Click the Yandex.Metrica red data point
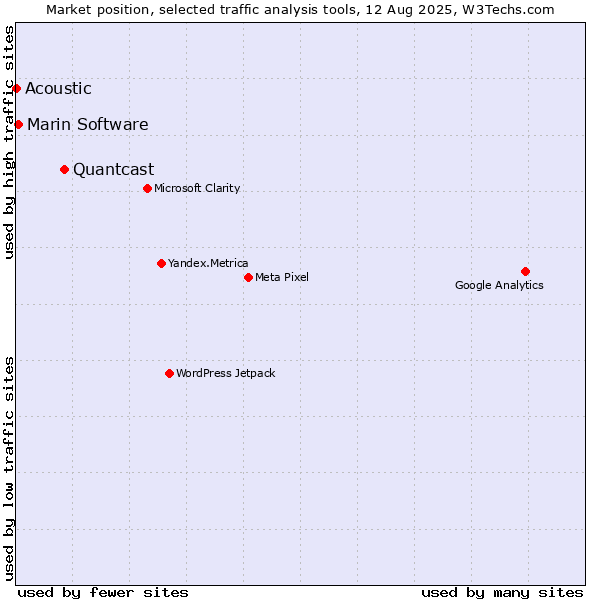This screenshot has width=600, height=600. (161, 263)
